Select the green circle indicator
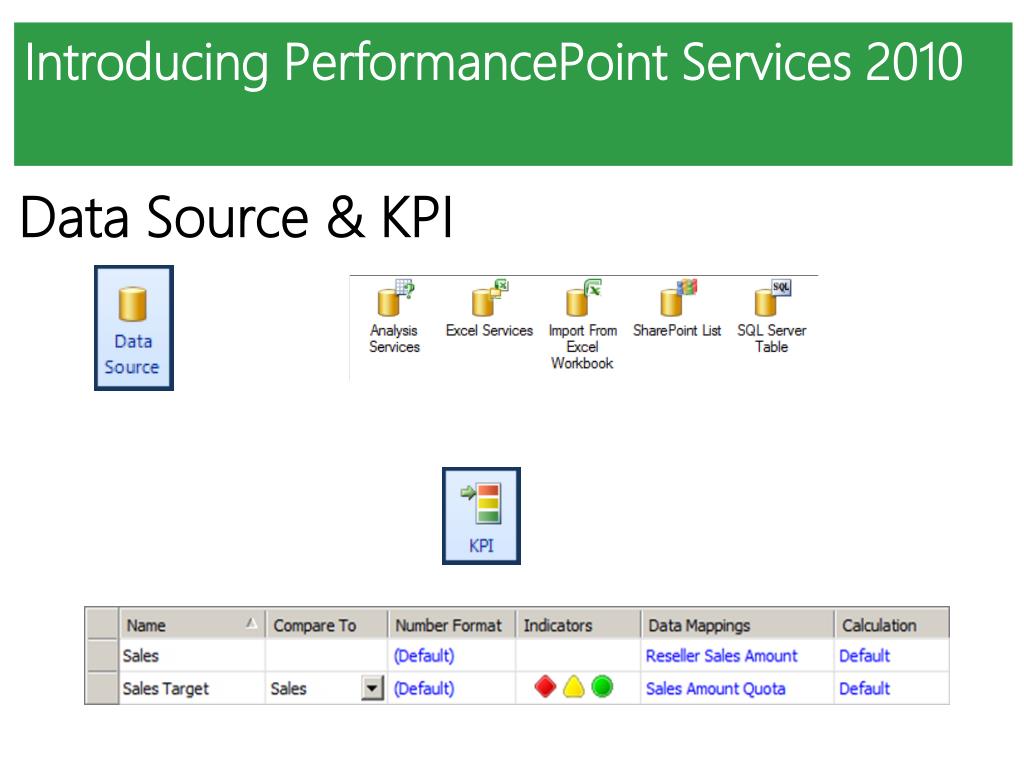Viewport: 1024px width, 768px height. click(x=602, y=686)
